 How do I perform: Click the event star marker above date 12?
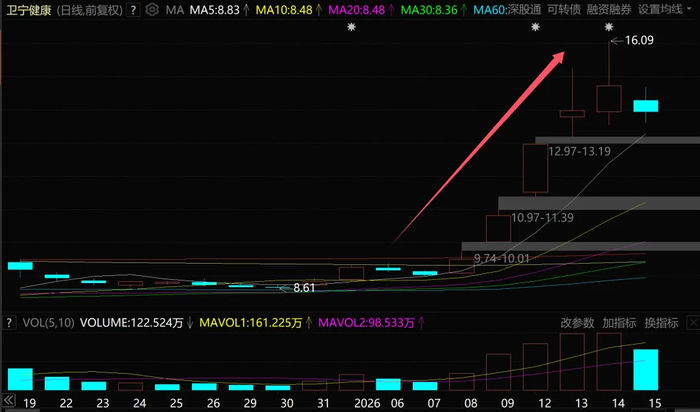click(535, 27)
